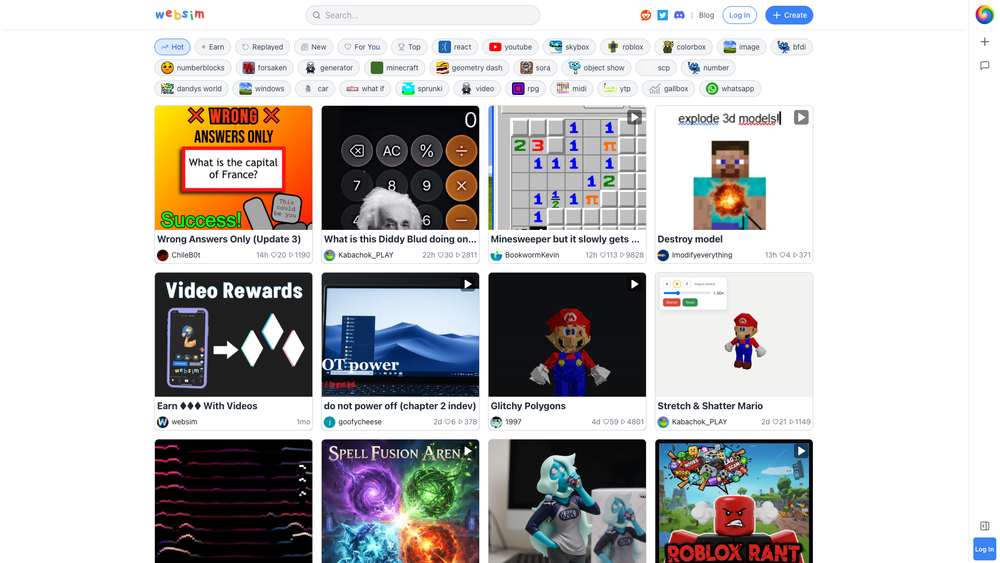Choose the generator tag chip
Viewport: 1000px width, 563px height.
pos(328,68)
